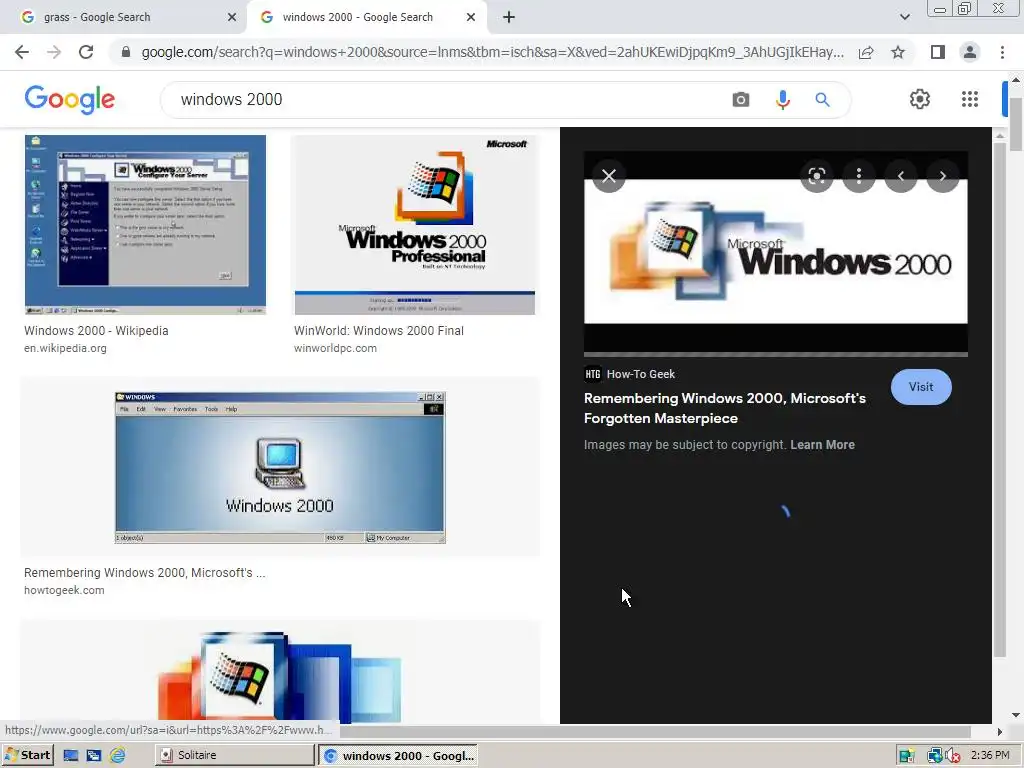Click the Learn More copyright link
Image resolution: width=1024 pixels, height=768 pixels.
[822, 445]
